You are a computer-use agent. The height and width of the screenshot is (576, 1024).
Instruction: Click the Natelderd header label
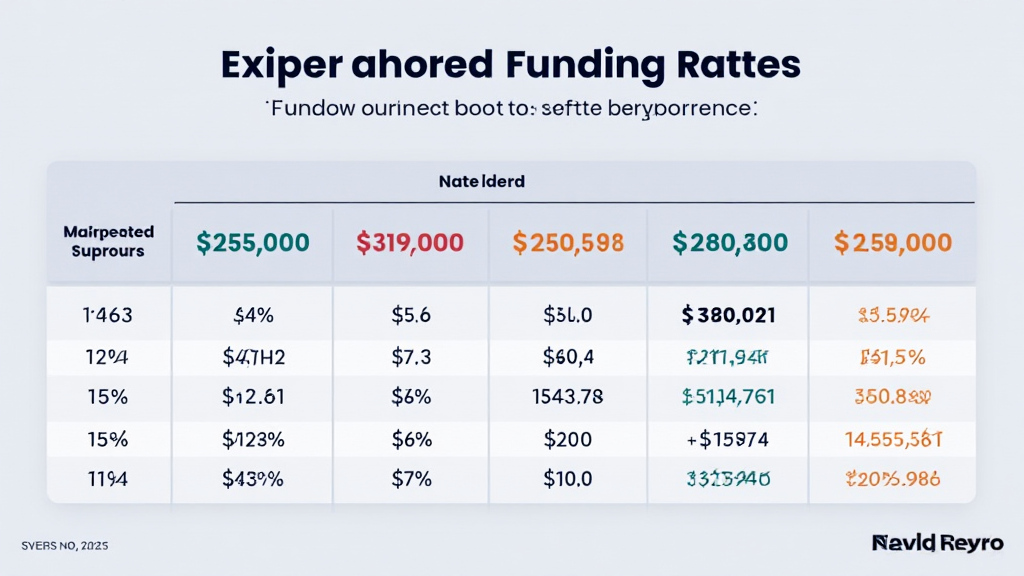(x=482, y=183)
